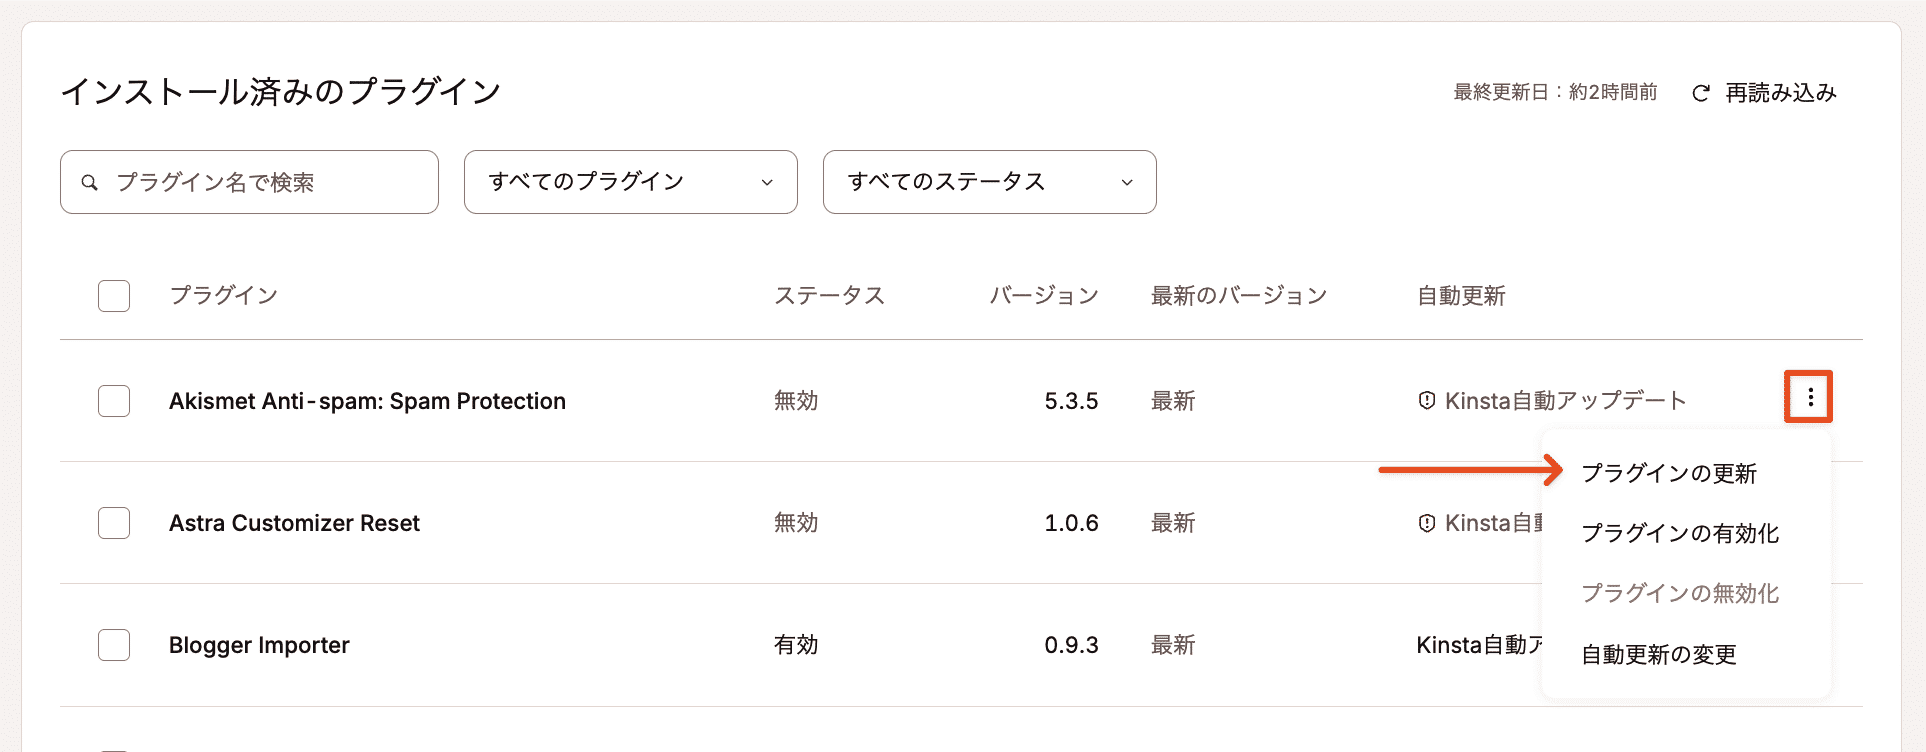1926x752 pixels.
Task: Choose プラグインの更新 from the context menu
Action: [x=1673, y=473]
